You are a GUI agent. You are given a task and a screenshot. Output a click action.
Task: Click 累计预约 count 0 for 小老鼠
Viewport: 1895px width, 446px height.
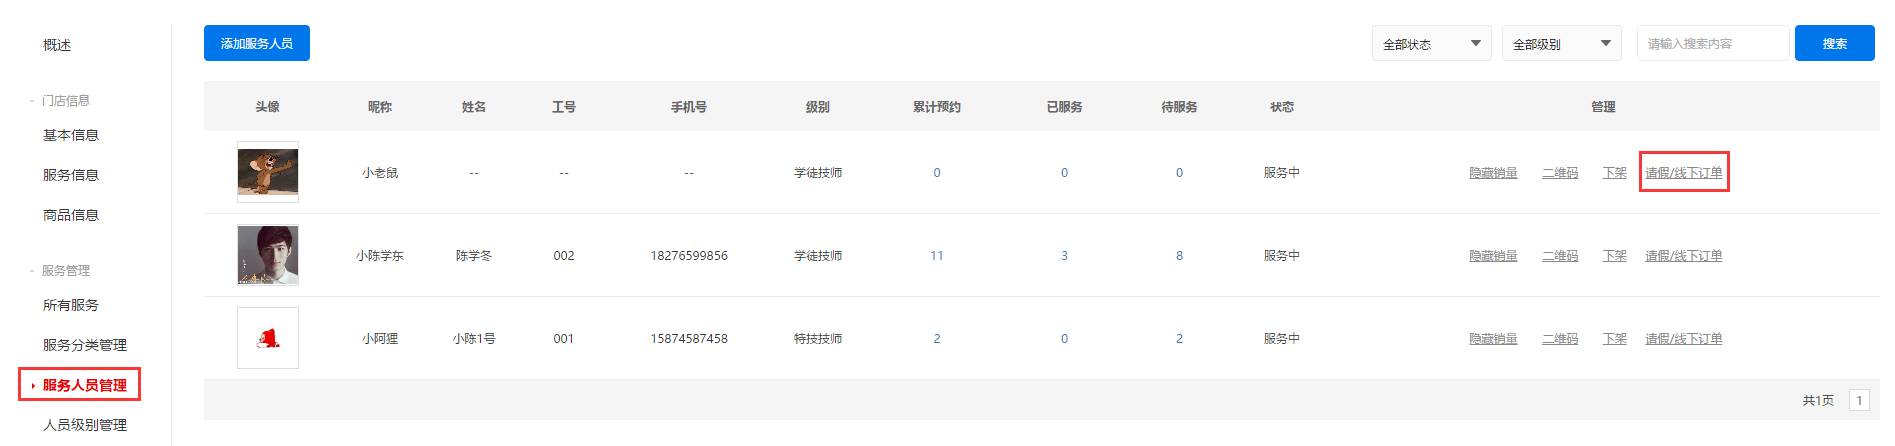[937, 173]
